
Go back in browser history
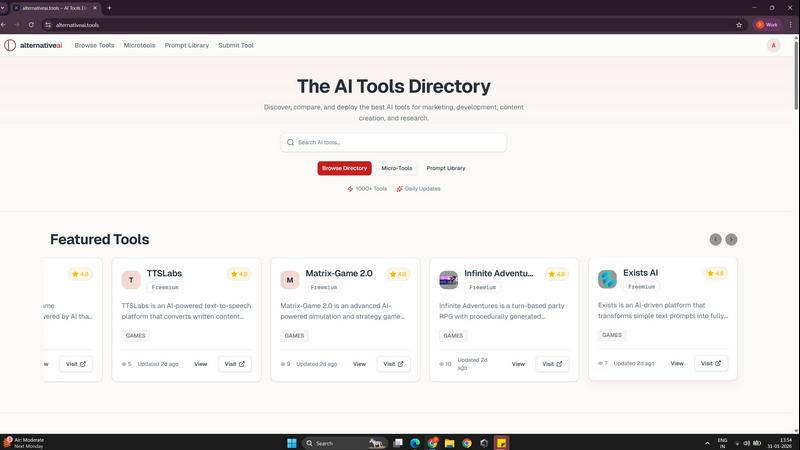click(3, 24)
